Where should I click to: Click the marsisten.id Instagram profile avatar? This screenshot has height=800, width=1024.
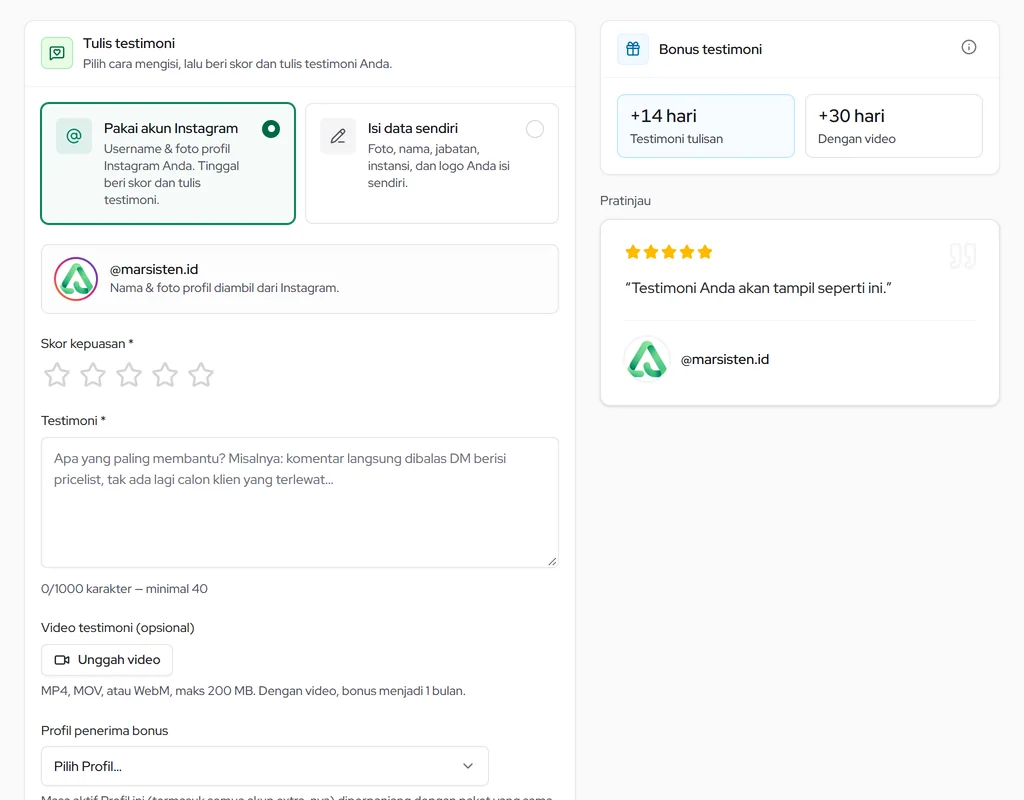(76, 279)
